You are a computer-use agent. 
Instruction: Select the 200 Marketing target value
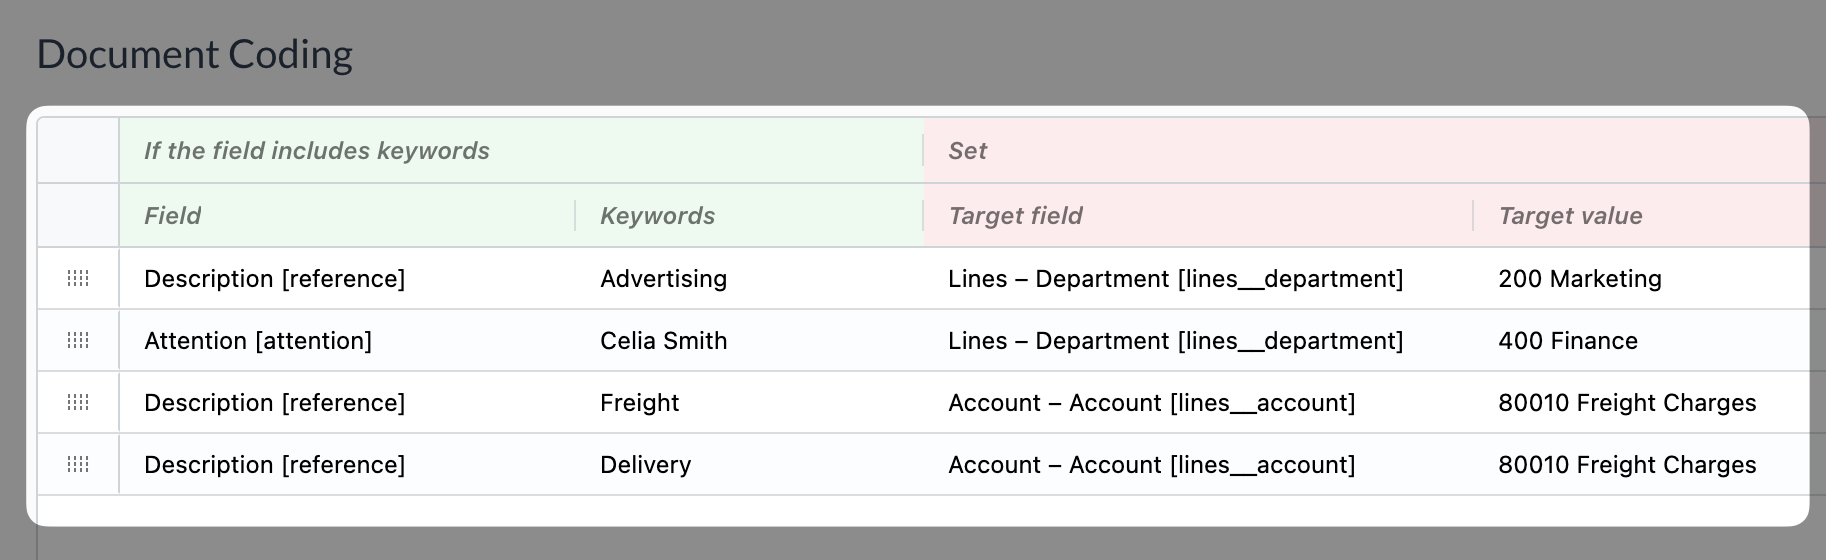[x=1641, y=278]
